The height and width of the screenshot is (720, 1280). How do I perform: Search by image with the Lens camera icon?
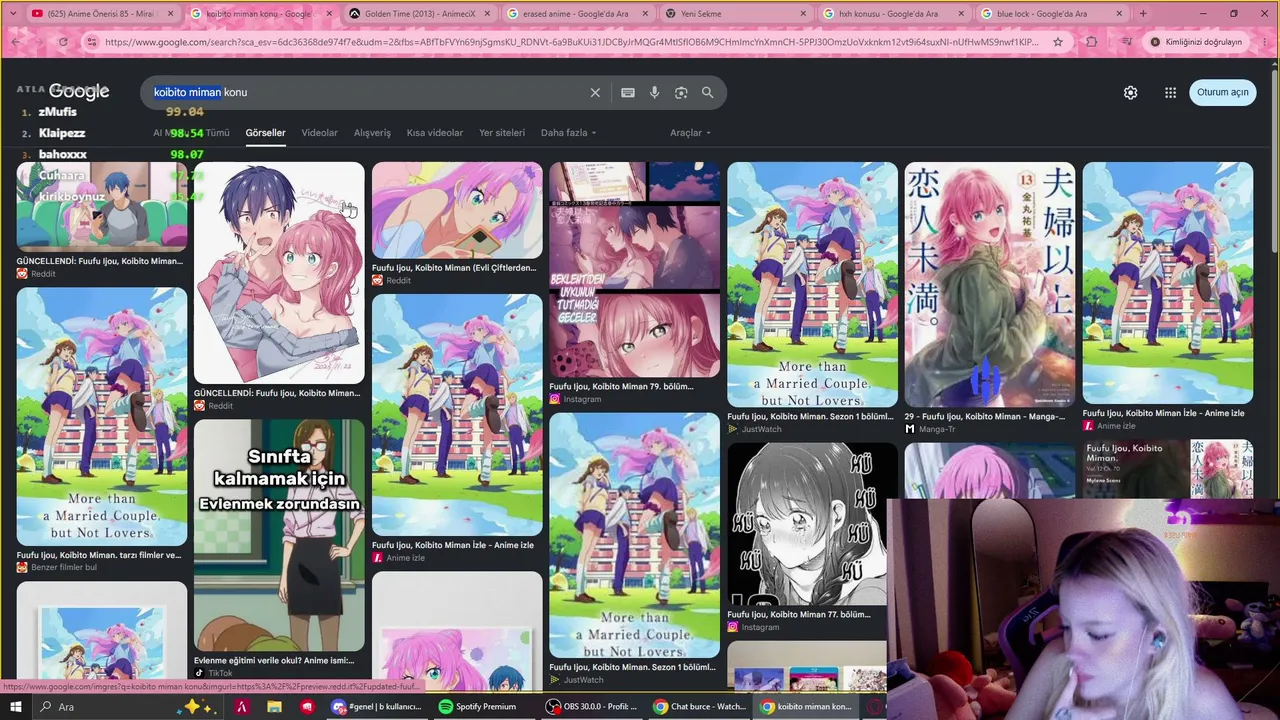(681, 92)
